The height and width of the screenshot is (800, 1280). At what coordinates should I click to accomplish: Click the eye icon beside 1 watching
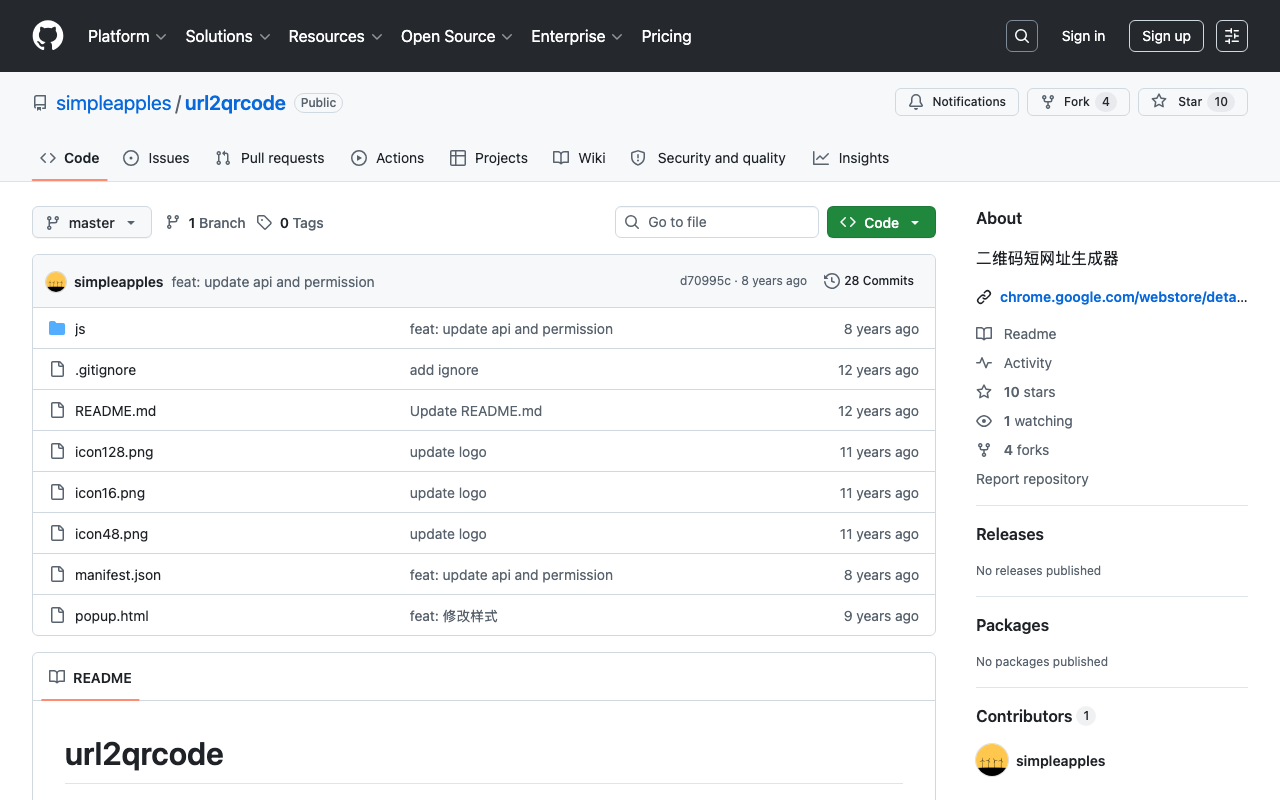click(x=984, y=421)
